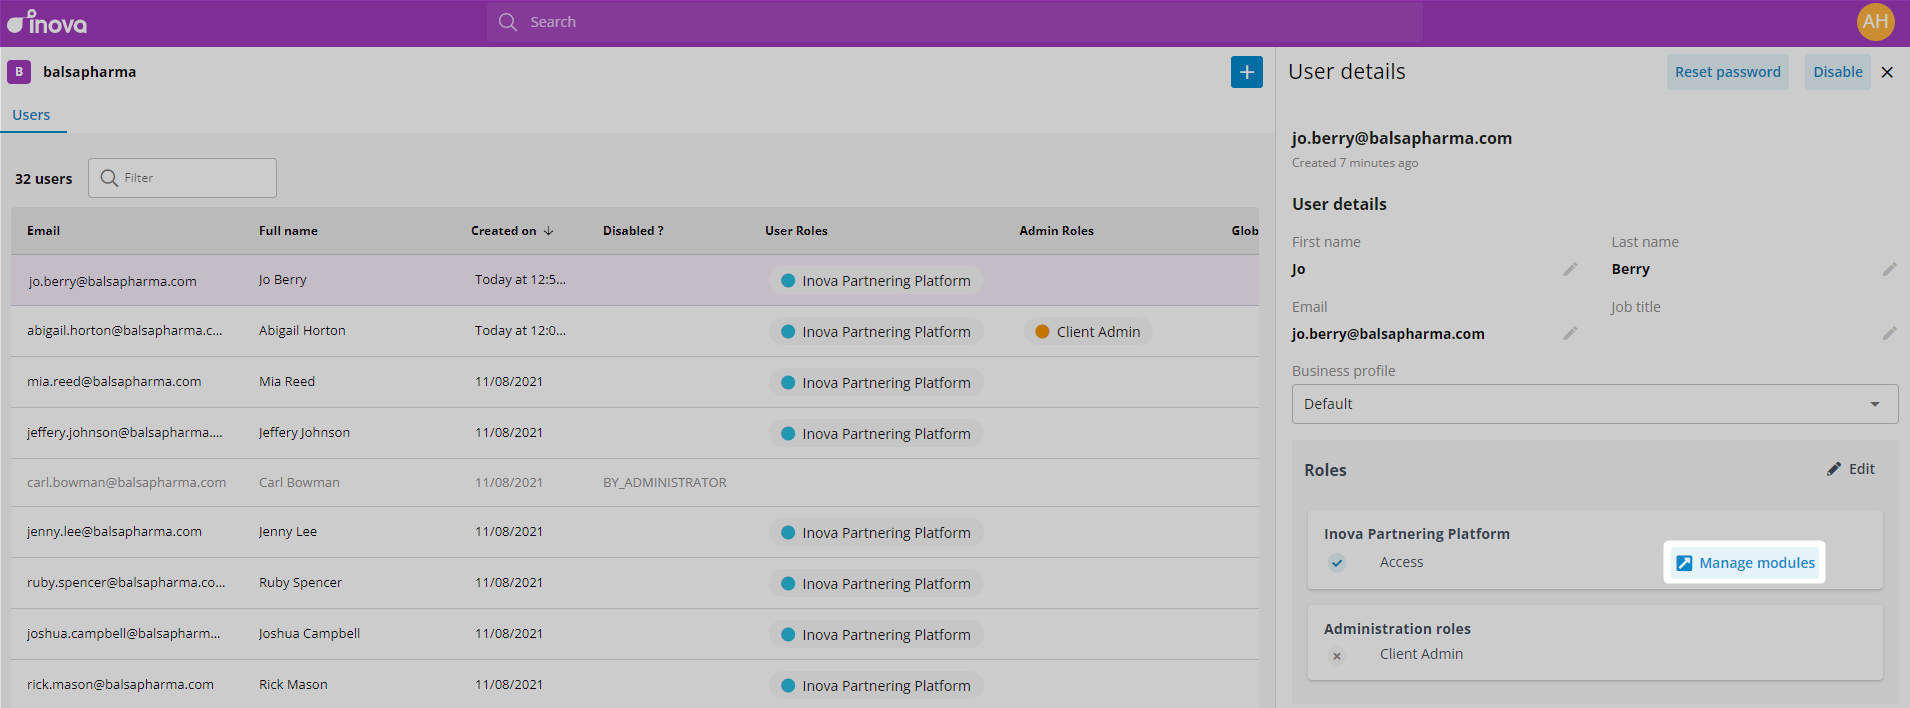Sort by Created on column header
1910x708 pixels.
[504, 231]
